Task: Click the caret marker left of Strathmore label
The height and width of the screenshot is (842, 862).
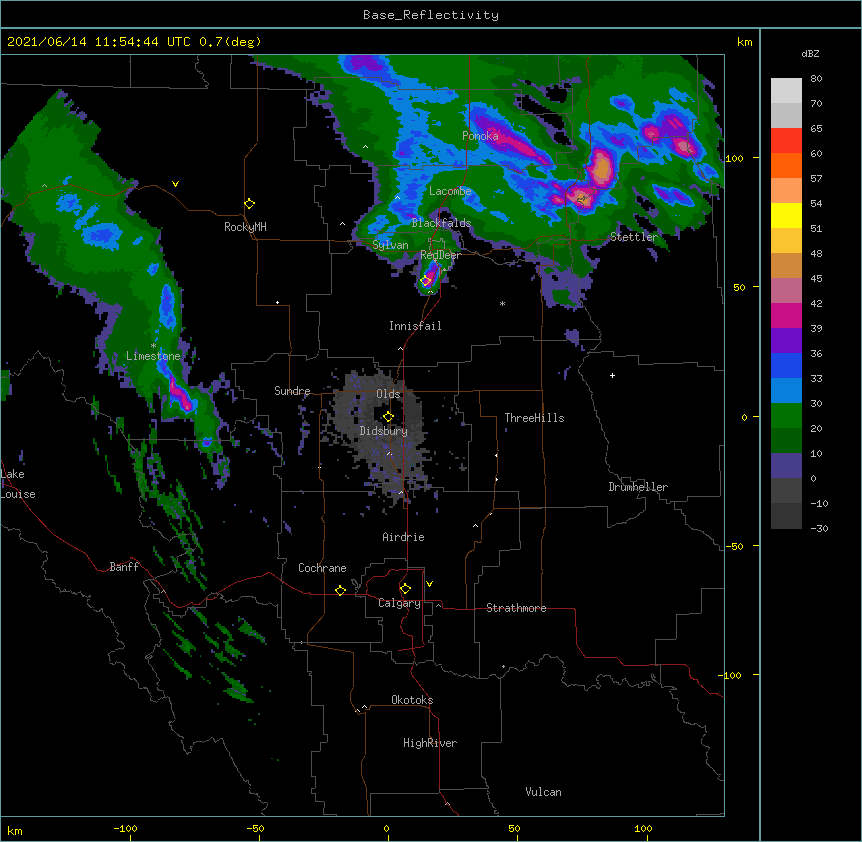Action: pos(438,605)
